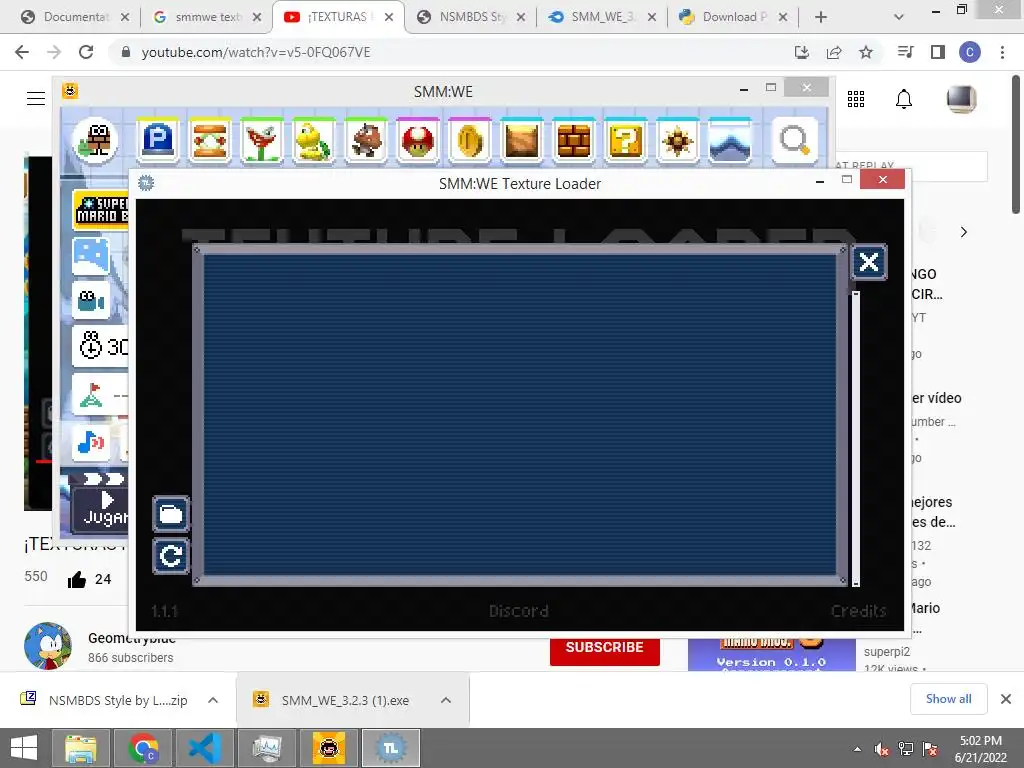Open the timer setting in SMM:WE
The width and height of the screenshot is (1024, 768).
[101, 346]
